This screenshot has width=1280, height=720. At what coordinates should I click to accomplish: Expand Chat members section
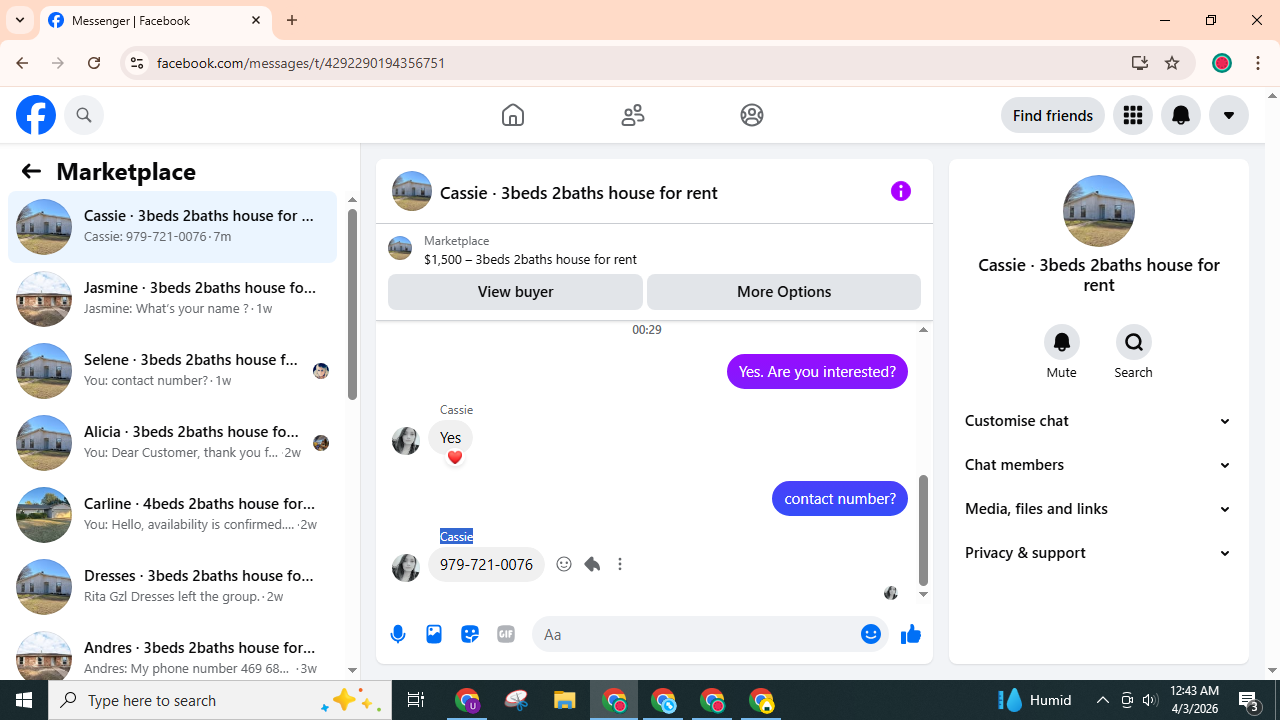point(1098,465)
